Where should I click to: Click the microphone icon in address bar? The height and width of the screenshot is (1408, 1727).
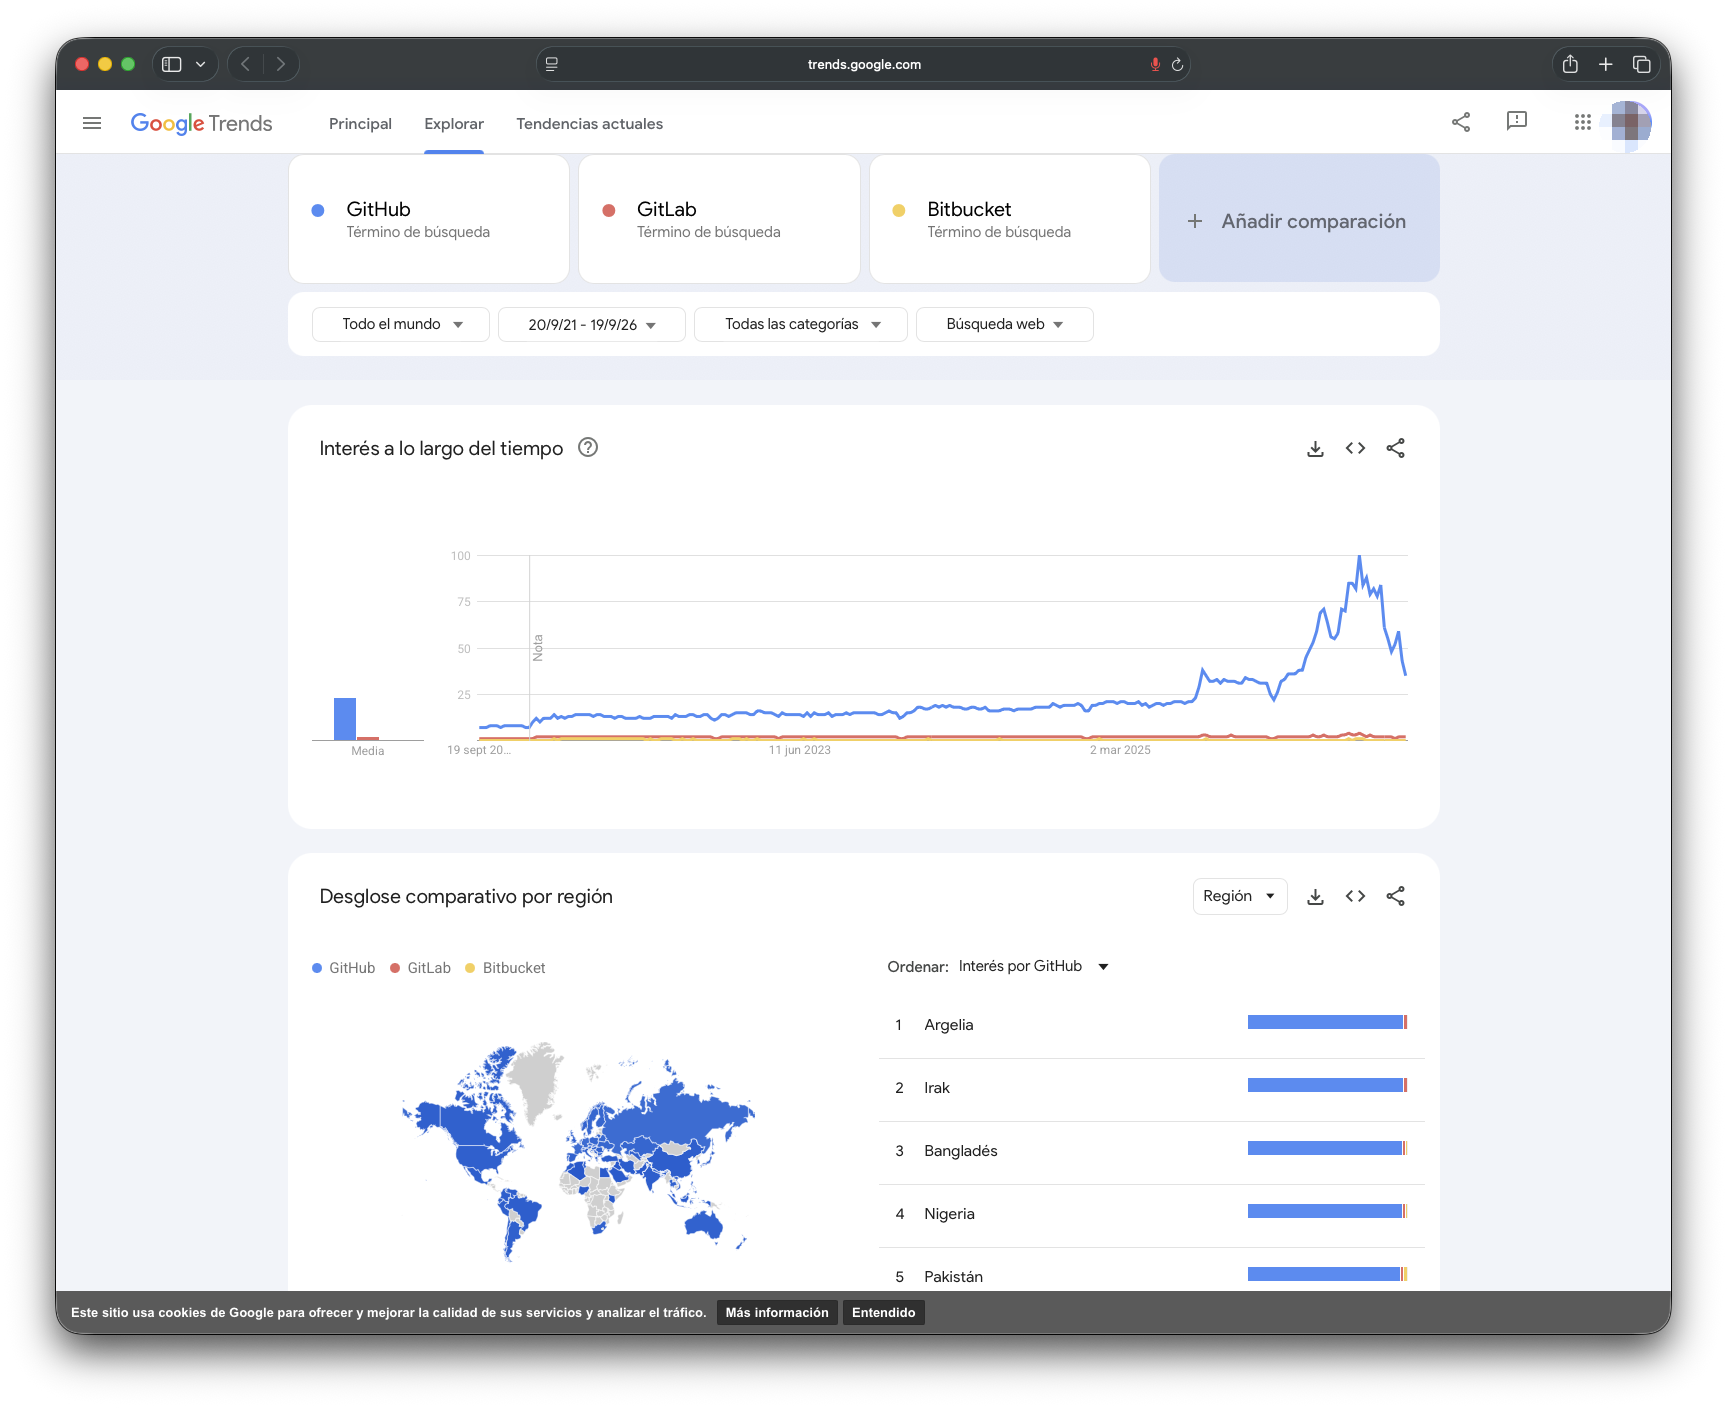click(1155, 64)
